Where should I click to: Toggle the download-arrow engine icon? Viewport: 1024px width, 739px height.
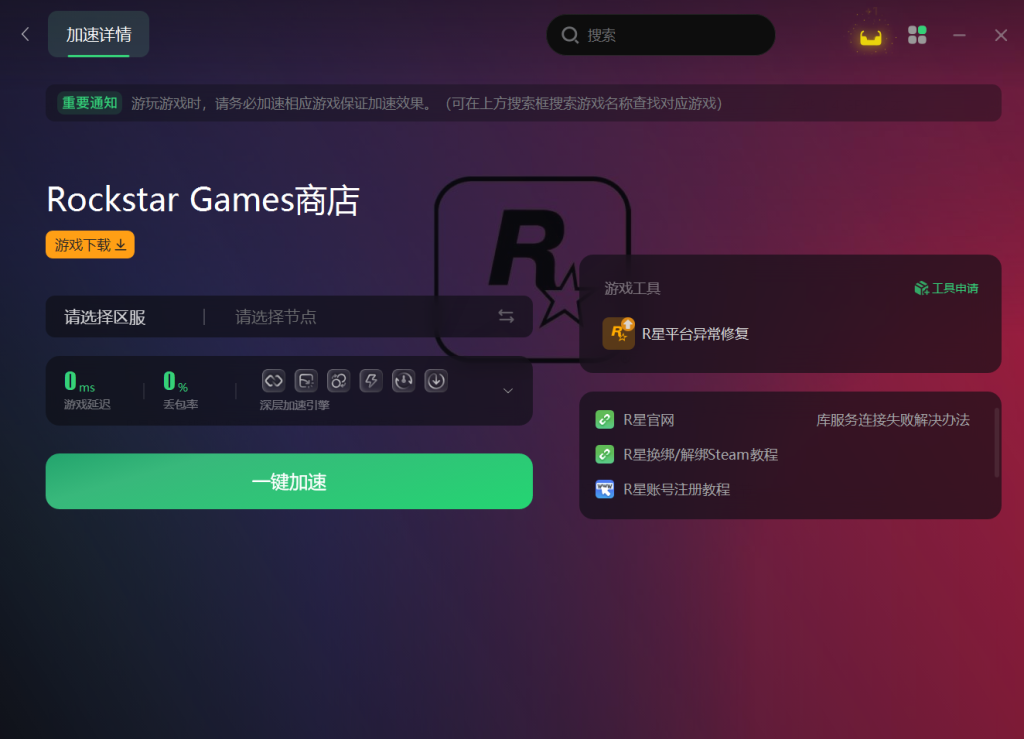click(436, 381)
